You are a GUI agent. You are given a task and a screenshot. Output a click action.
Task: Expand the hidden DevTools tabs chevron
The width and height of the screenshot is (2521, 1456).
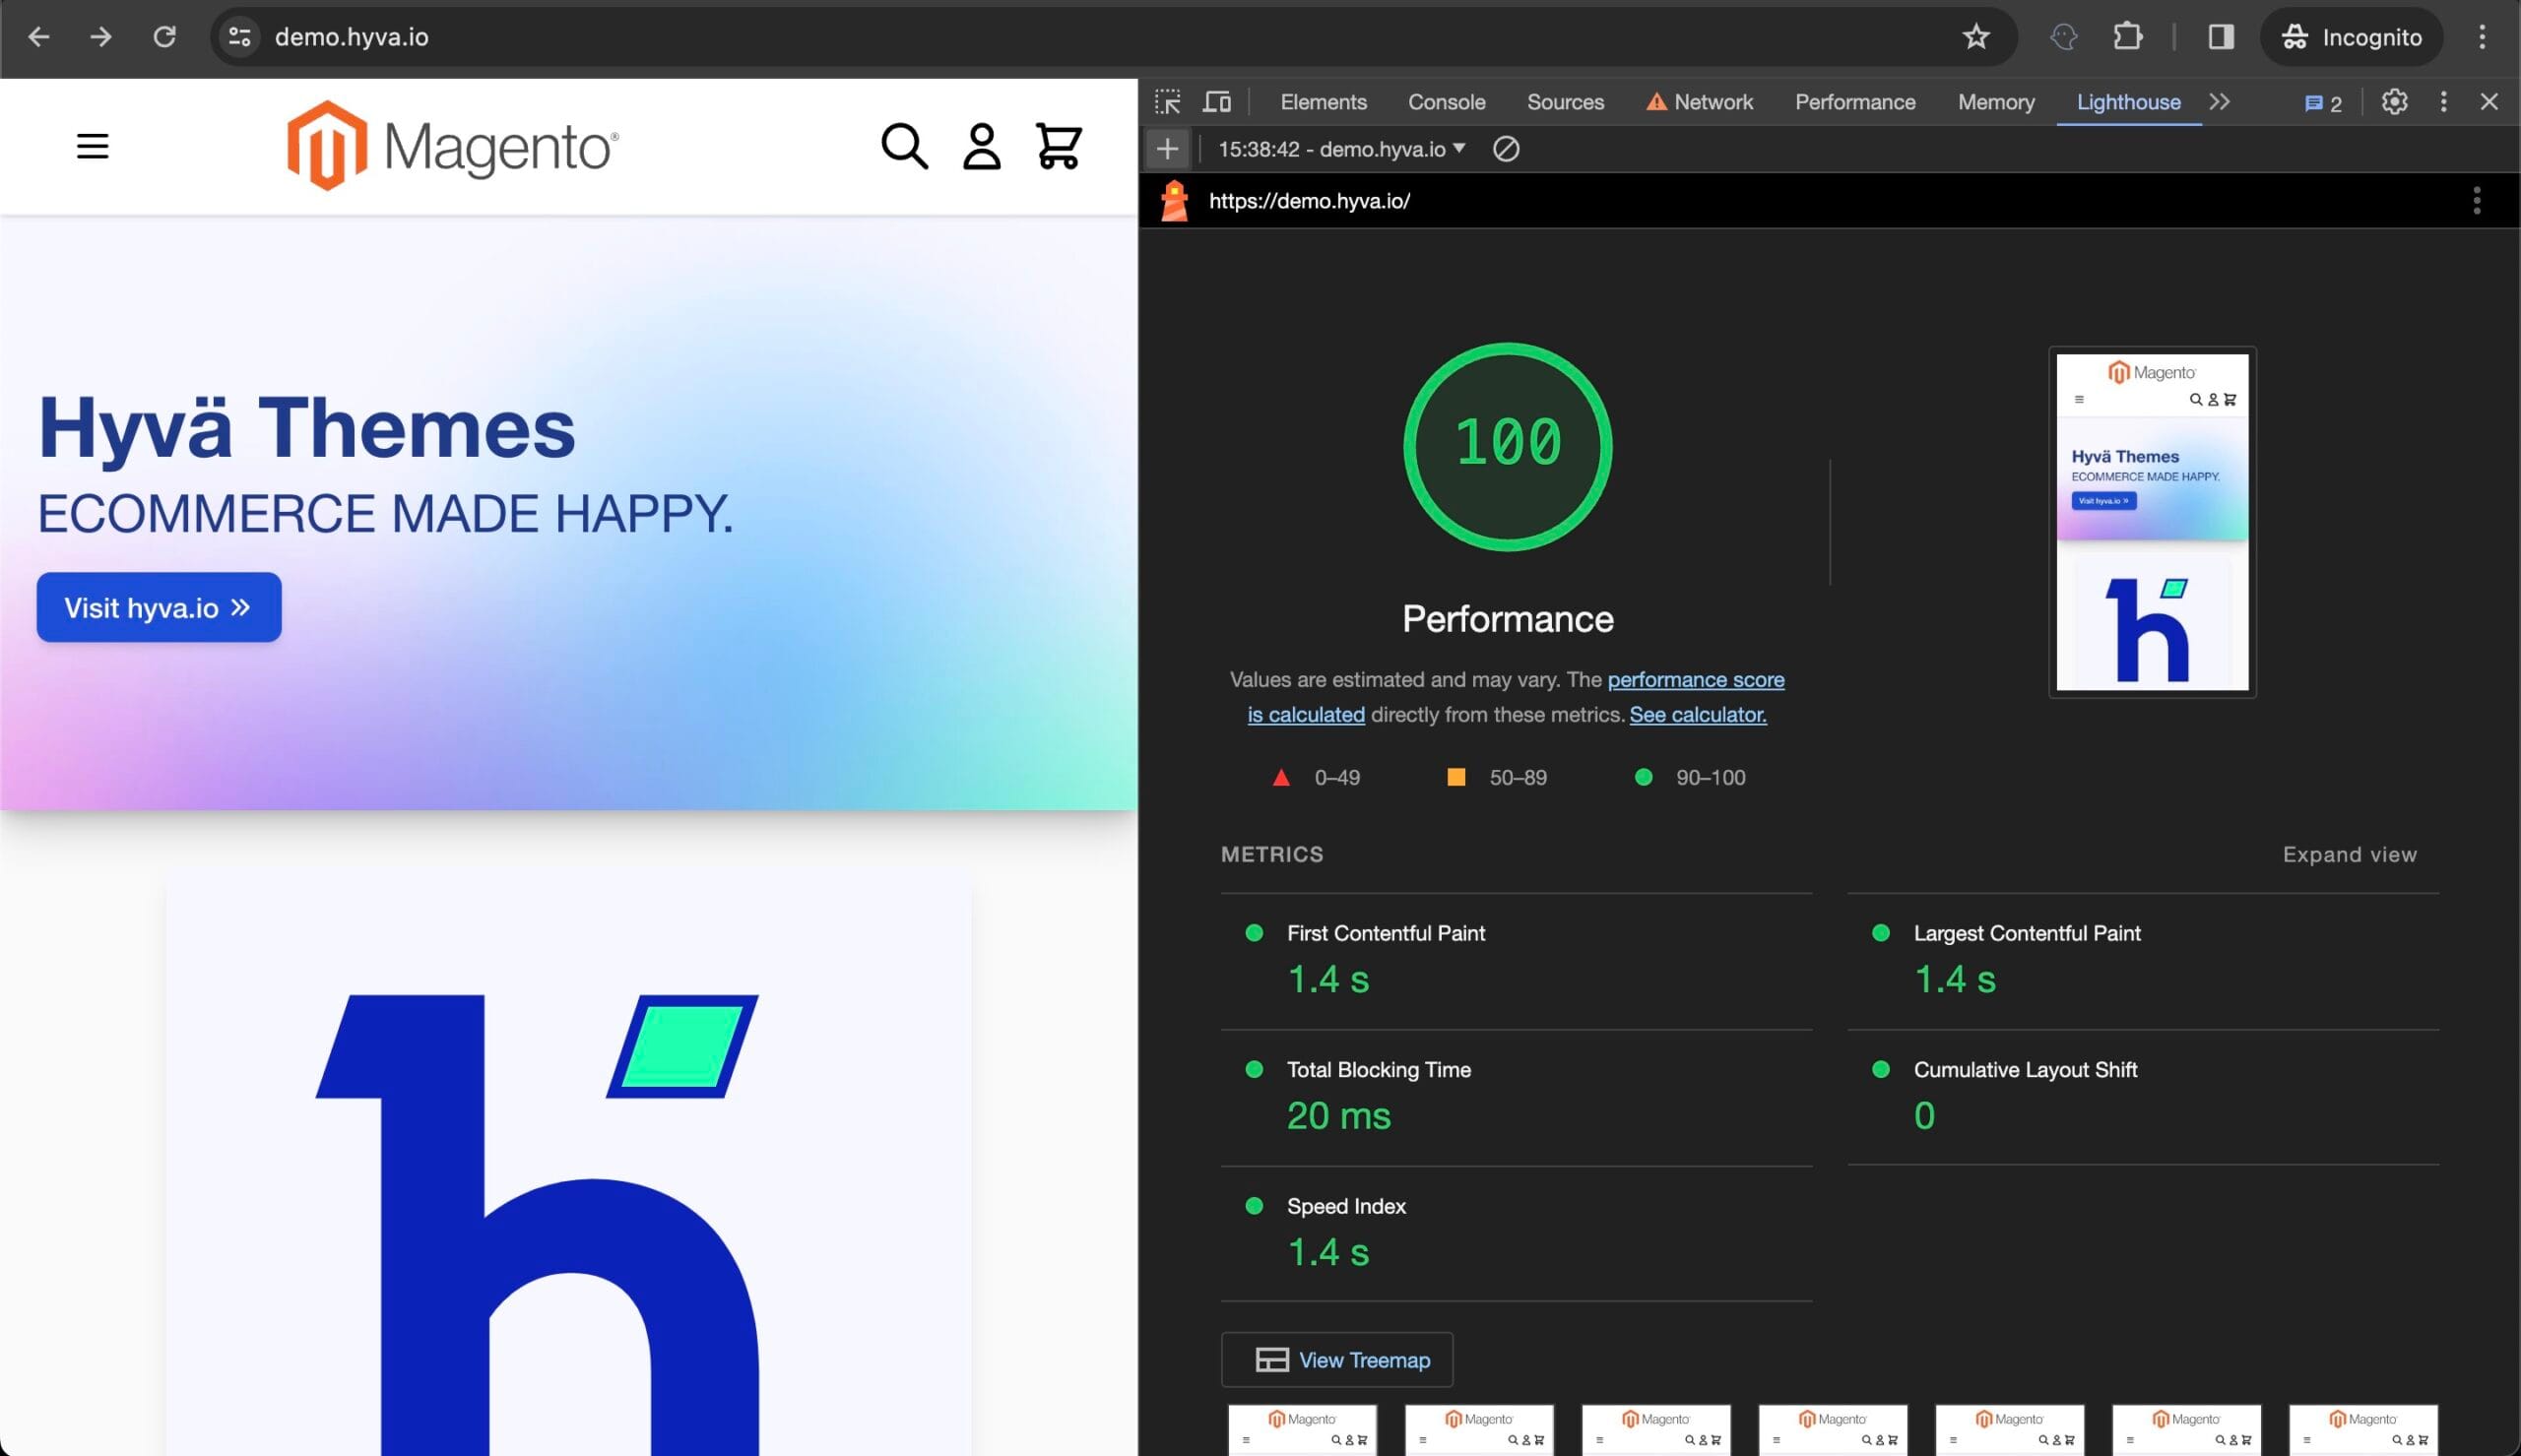coord(2220,102)
